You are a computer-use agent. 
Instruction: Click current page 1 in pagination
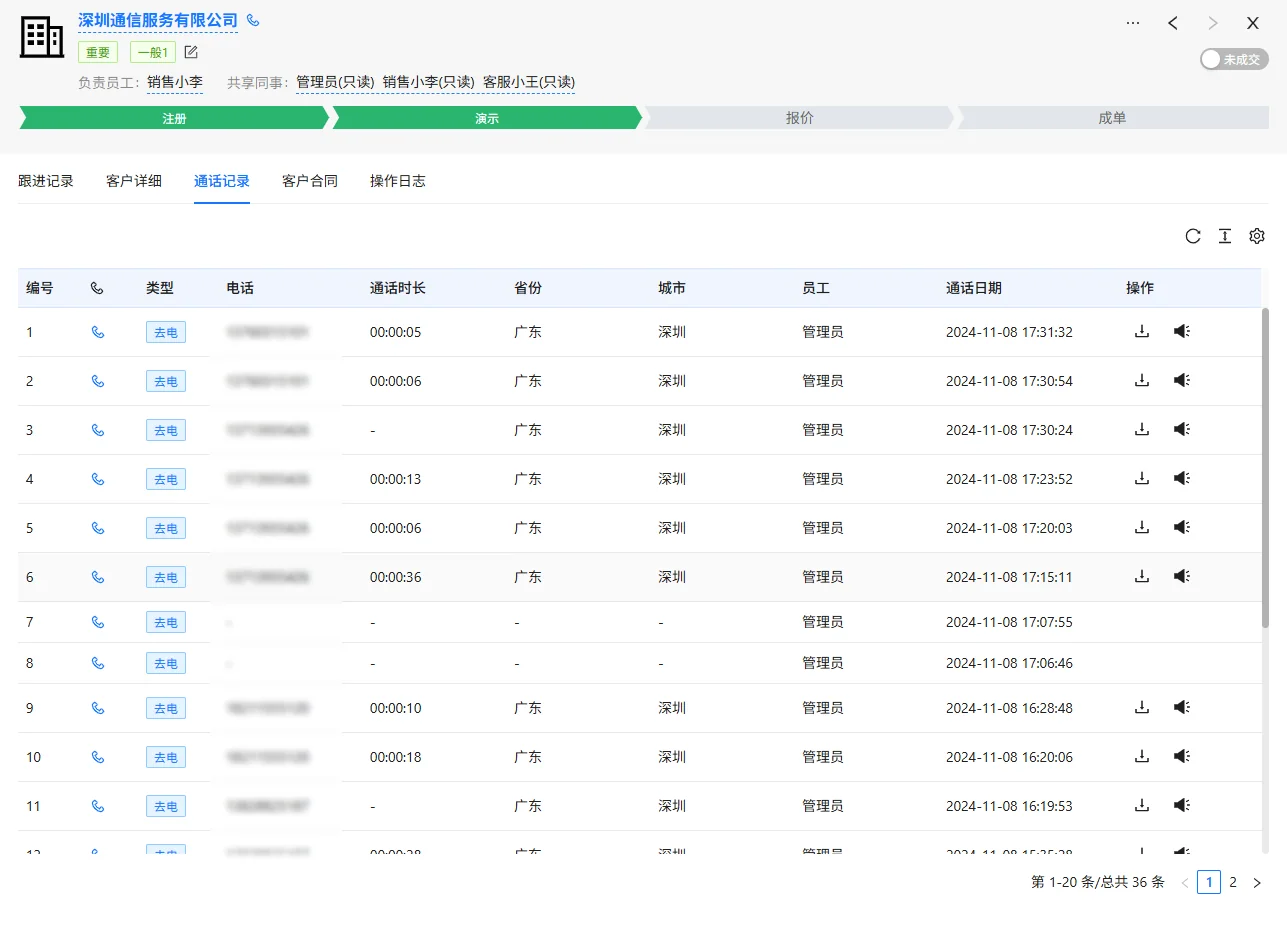click(x=1209, y=882)
